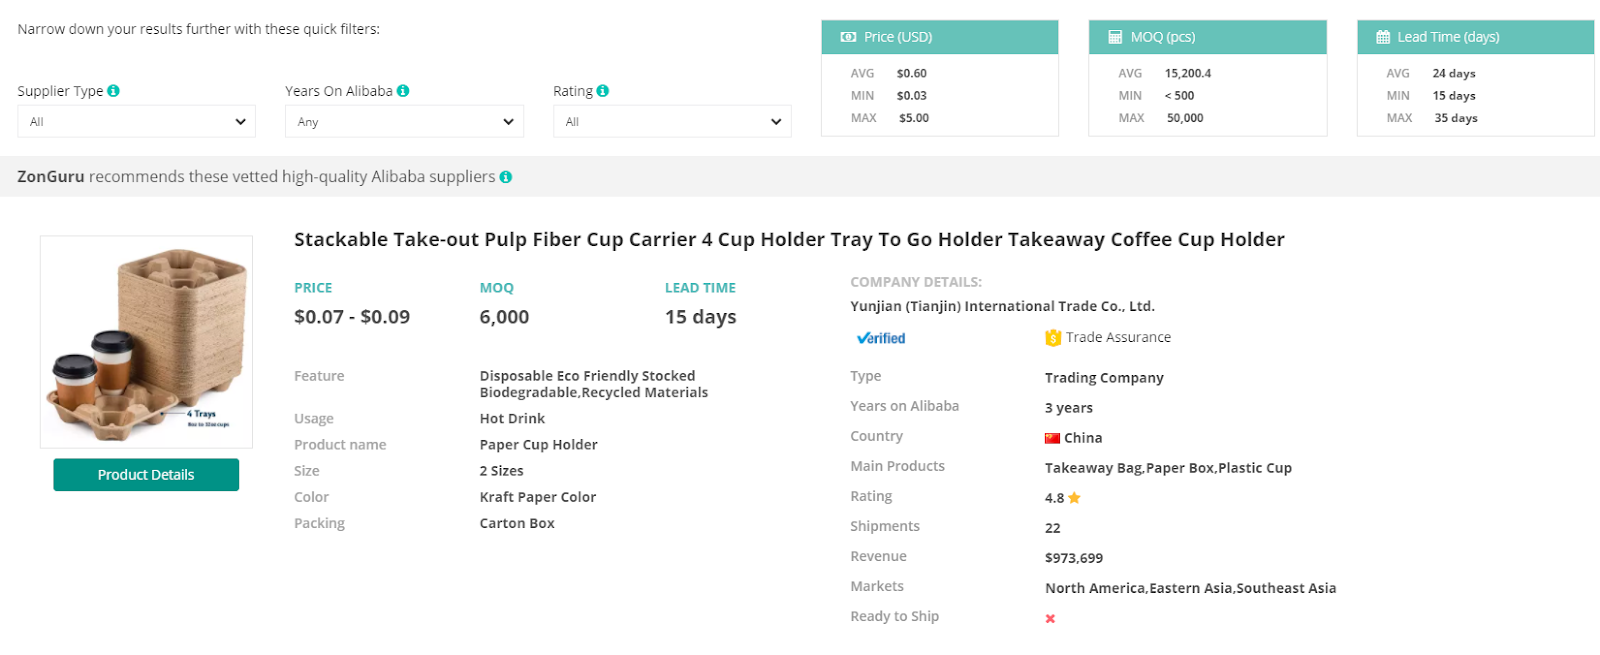Click the Verified supplier badge

pos(879,338)
